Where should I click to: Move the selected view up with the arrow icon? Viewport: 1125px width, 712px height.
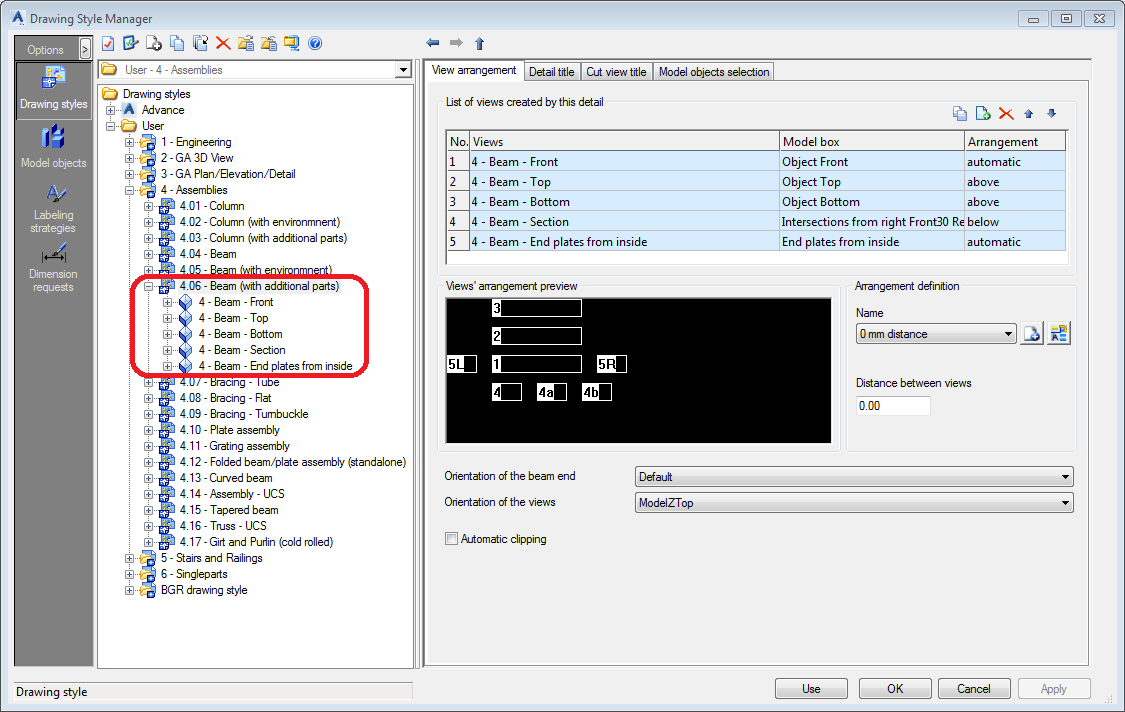[x=1028, y=113]
